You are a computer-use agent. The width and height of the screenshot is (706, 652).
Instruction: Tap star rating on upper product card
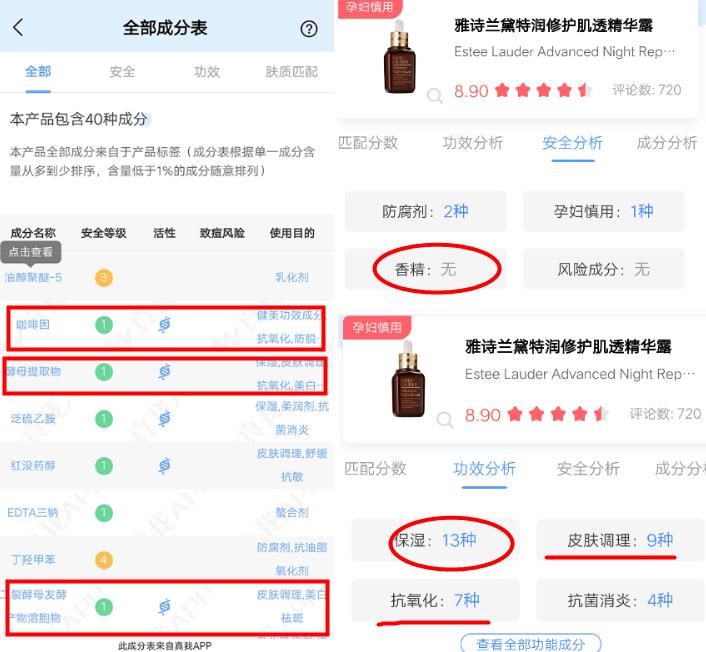click(543, 91)
